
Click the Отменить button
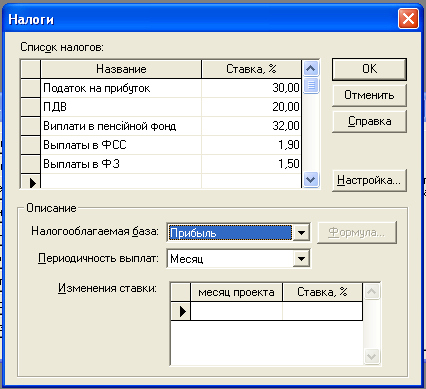pos(369,95)
